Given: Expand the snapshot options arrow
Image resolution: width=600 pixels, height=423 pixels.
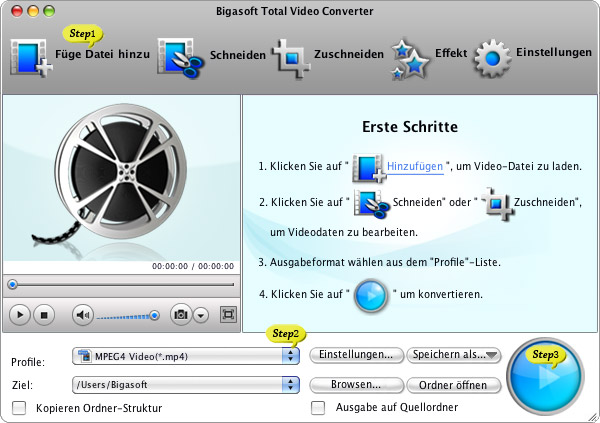Looking at the screenshot, I should (201, 315).
